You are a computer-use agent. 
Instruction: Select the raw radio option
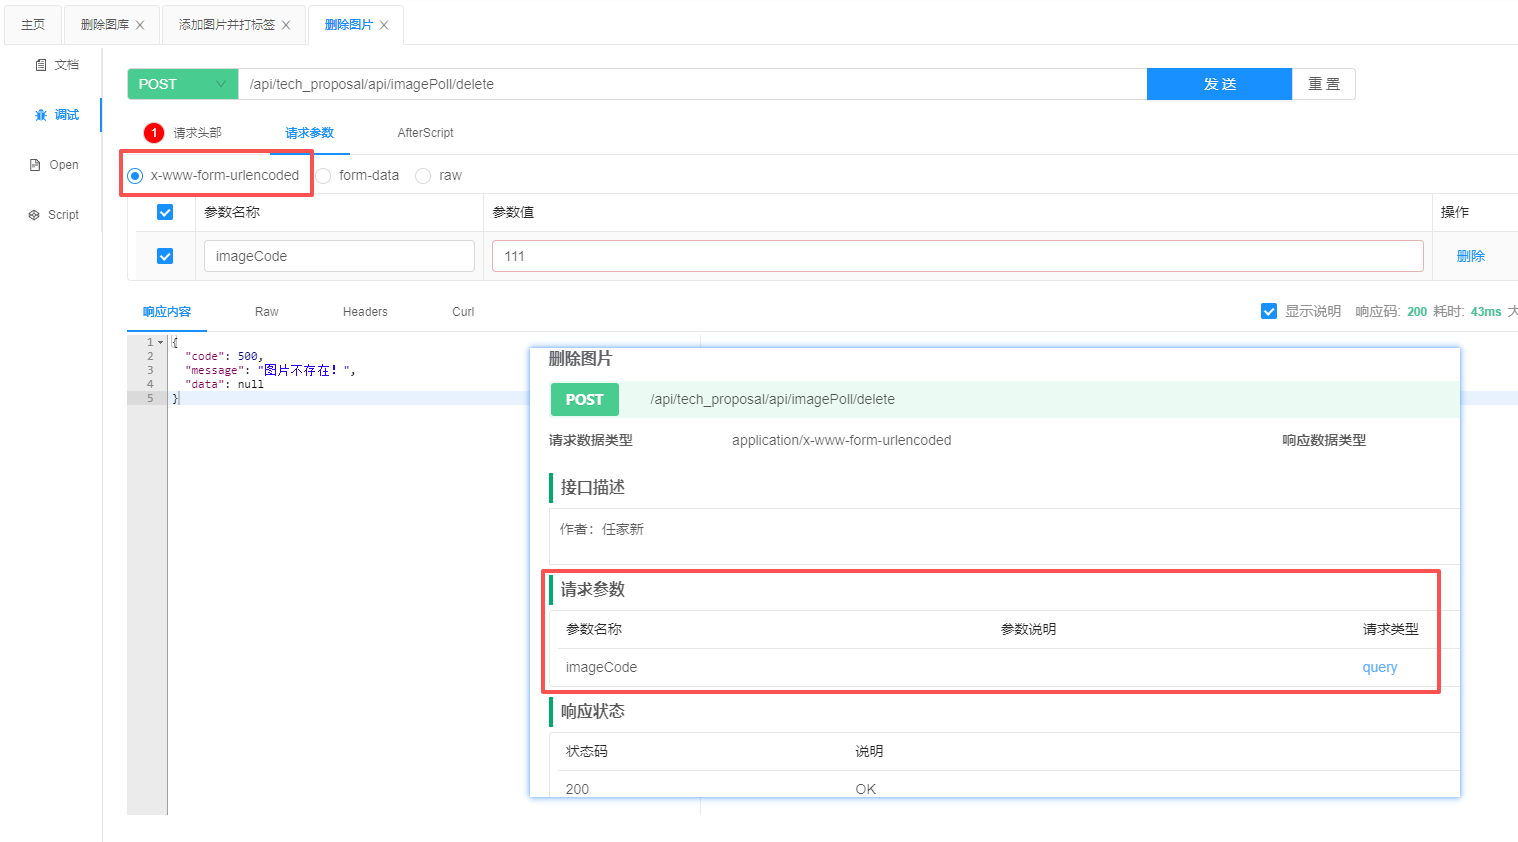click(423, 176)
